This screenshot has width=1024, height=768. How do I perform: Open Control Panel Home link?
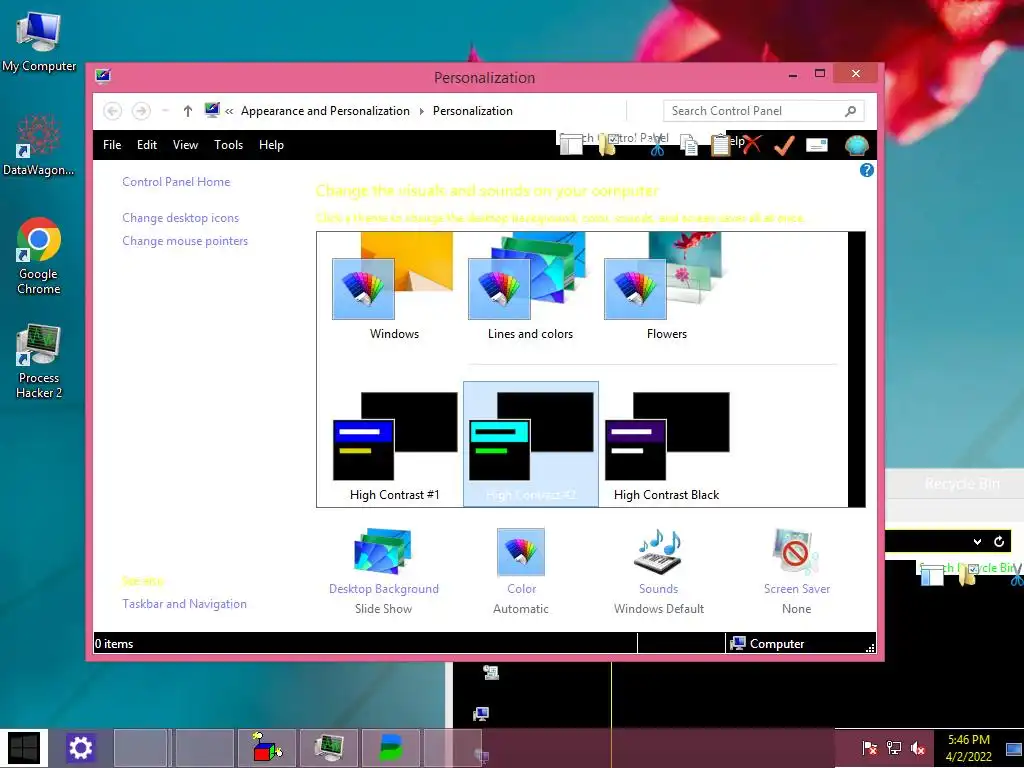click(x=176, y=182)
